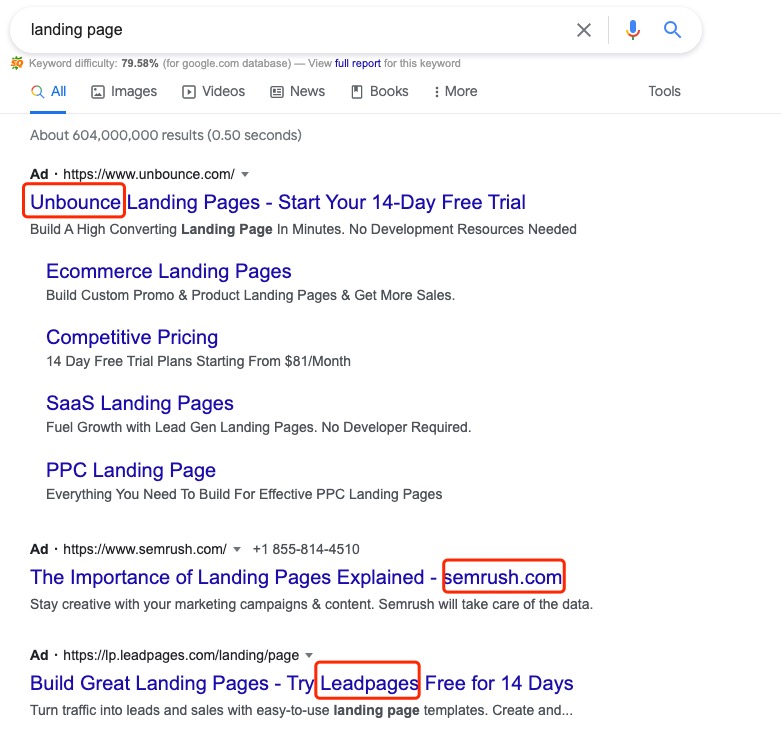
Task: Click the +1 855-814-4510 phone number
Action: (306, 550)
